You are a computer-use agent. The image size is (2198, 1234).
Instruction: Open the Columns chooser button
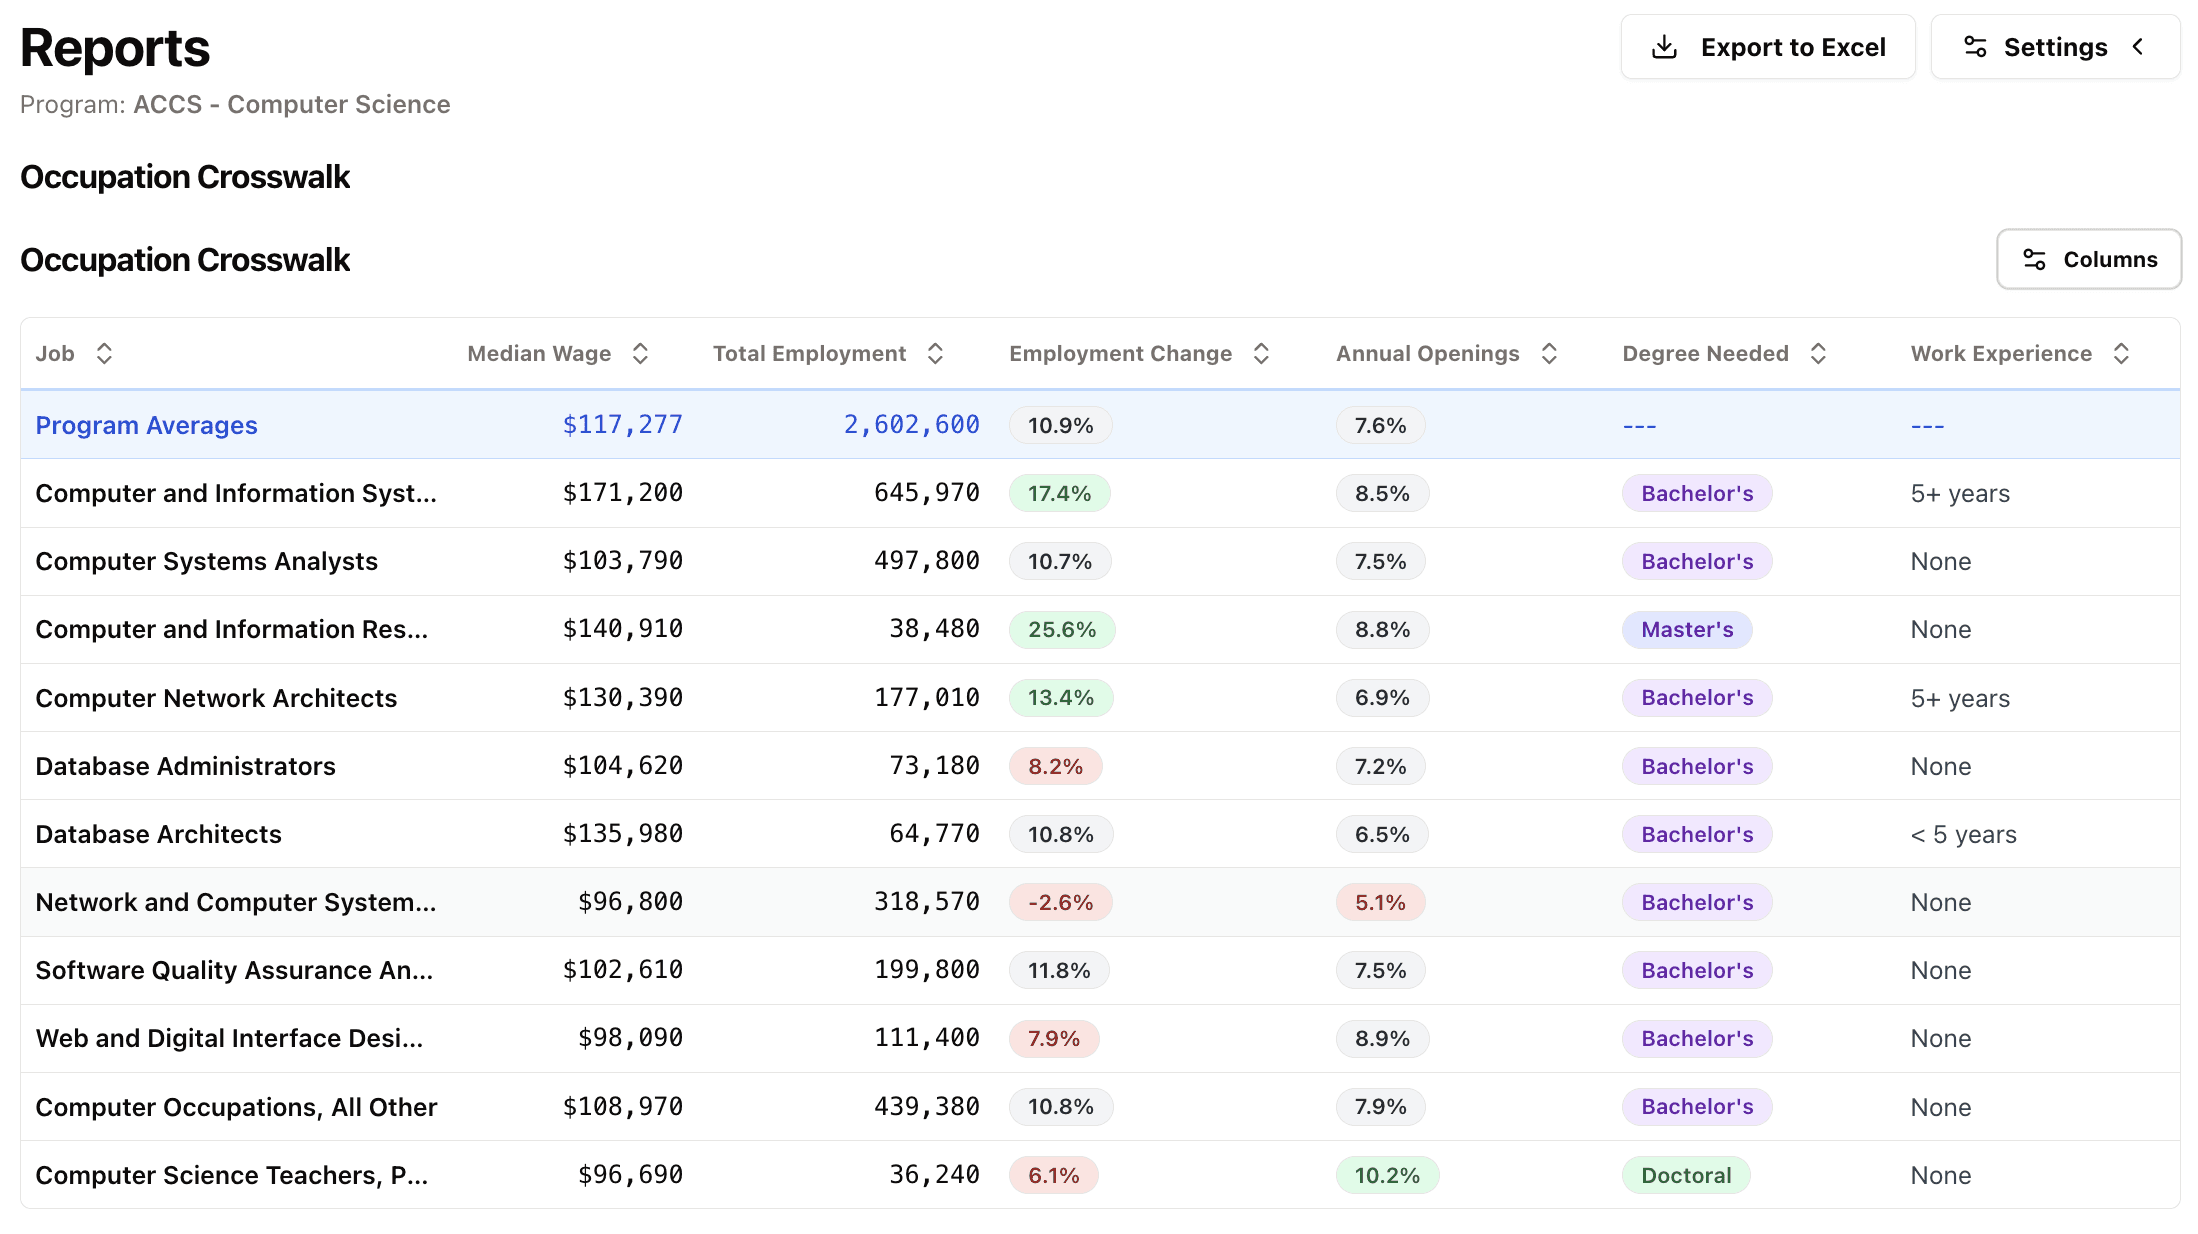(x=2088, y=260)
